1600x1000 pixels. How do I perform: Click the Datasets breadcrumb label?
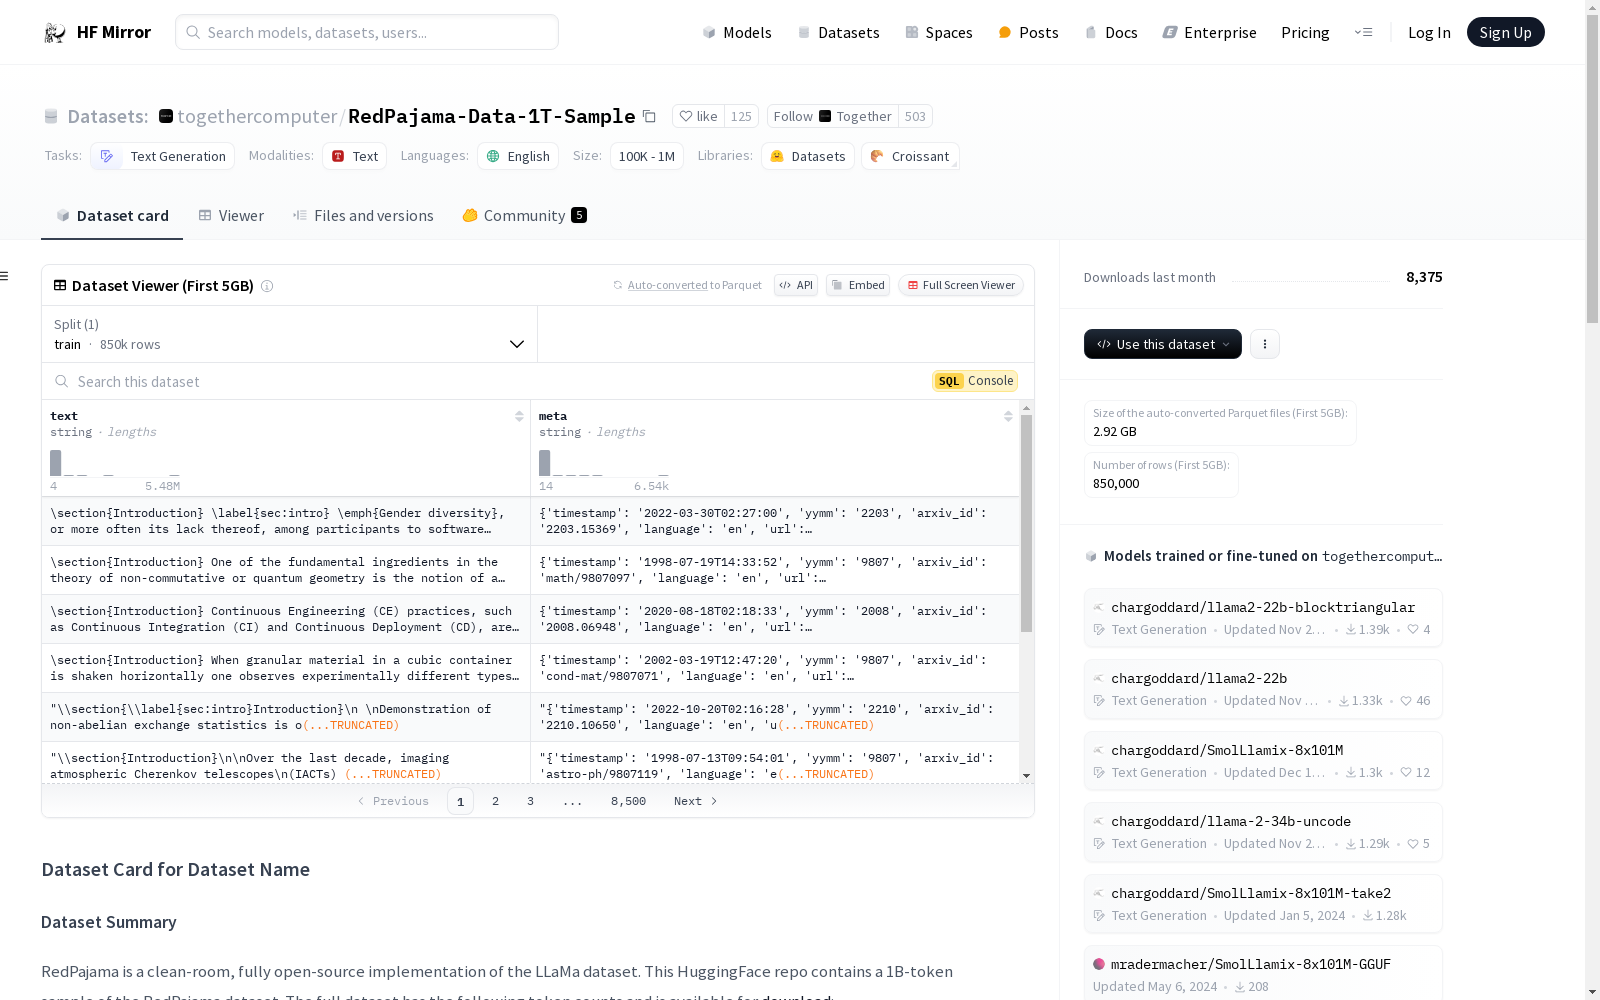108,116
